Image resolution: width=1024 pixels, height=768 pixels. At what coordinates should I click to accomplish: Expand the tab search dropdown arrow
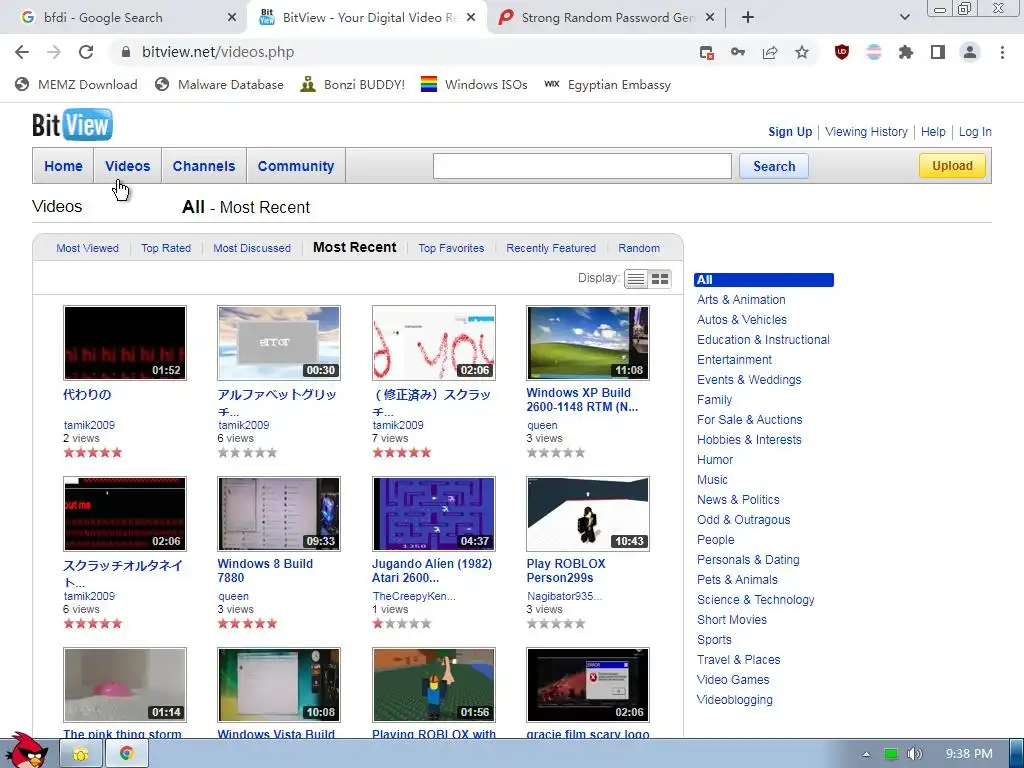pos(904,18)
